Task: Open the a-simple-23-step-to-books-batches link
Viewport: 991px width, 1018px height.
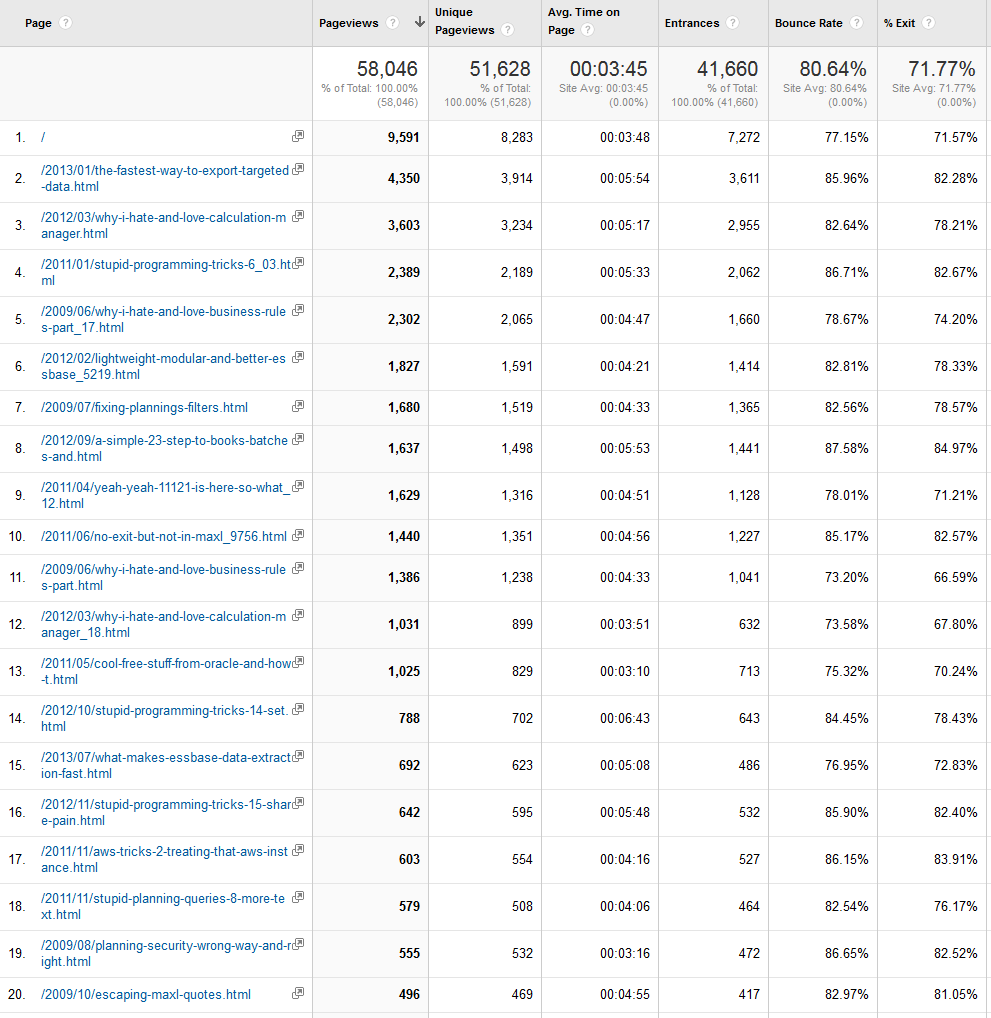Action: 164,449
